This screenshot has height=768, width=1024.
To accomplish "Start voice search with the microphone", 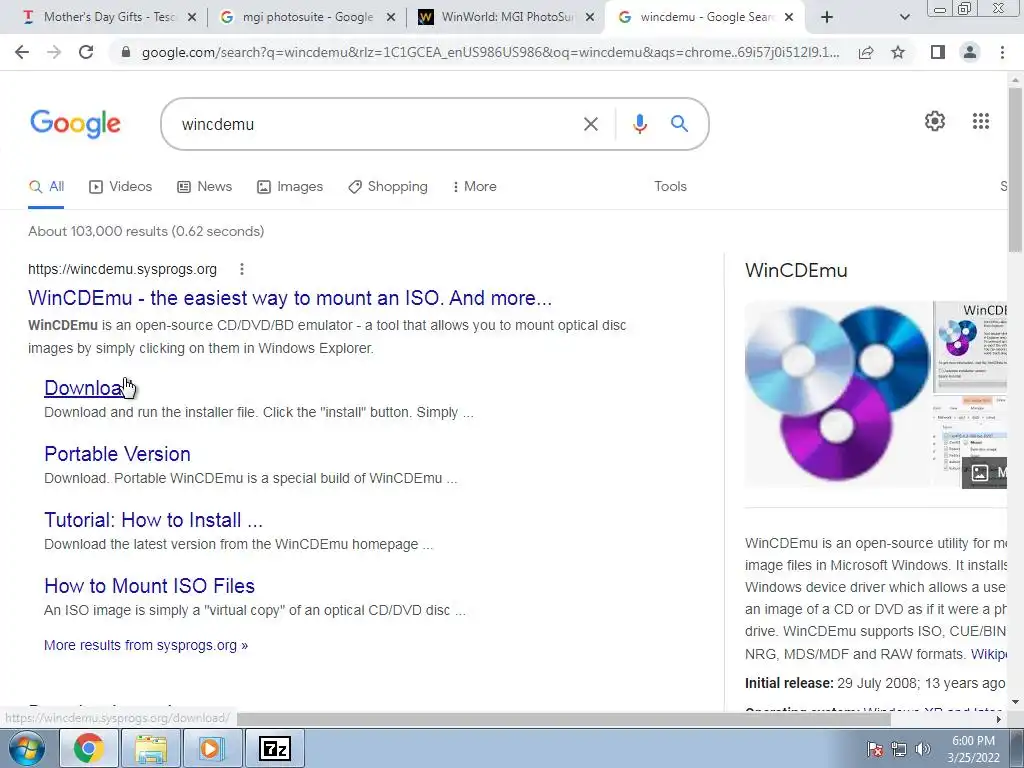I will point(640,124).
